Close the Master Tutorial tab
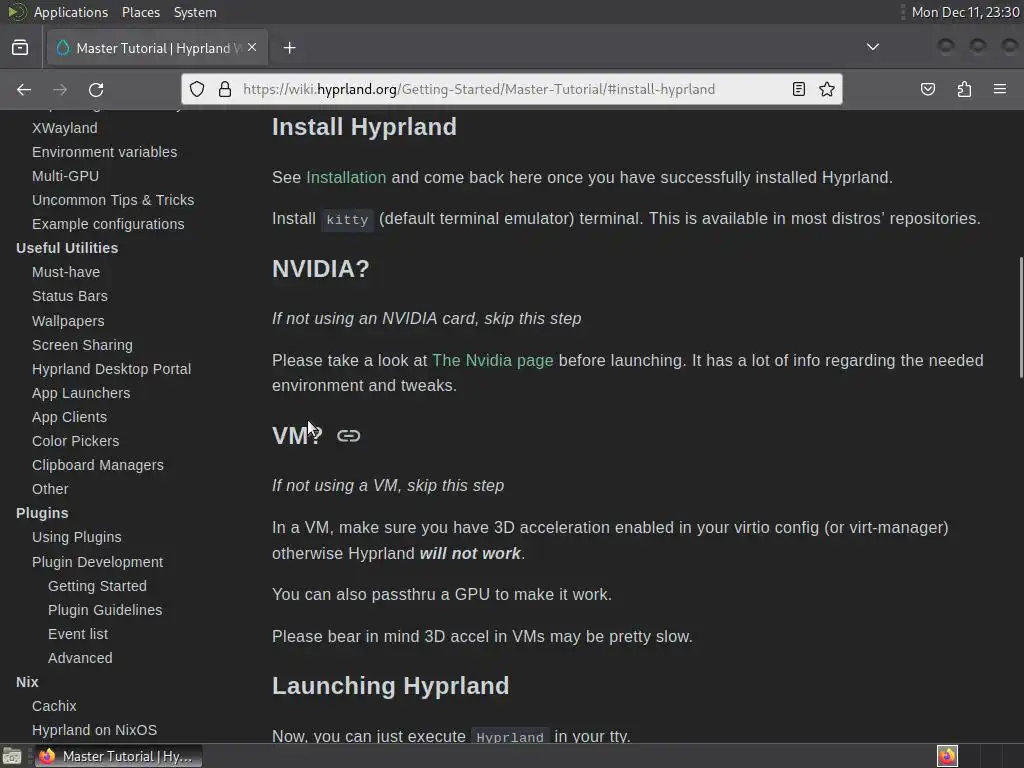 tap(252, 48)
